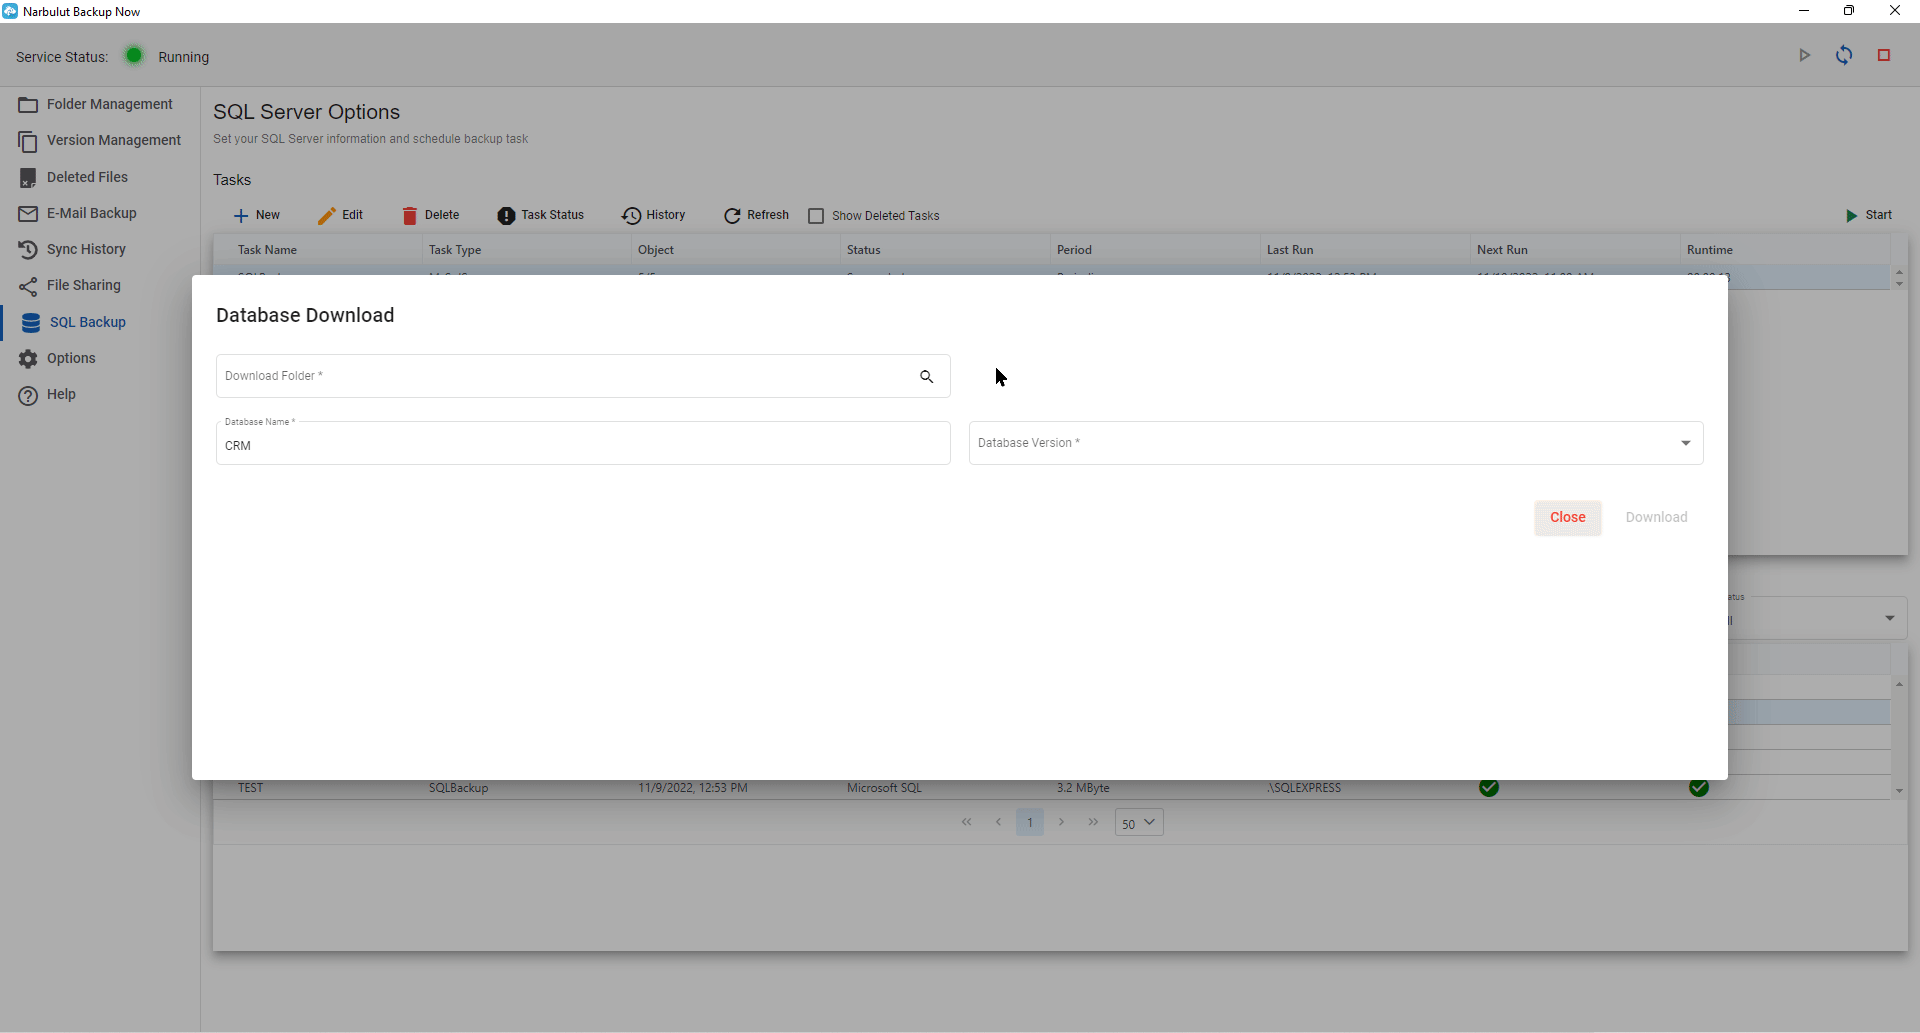Click the SQL Backup database icon

pos(31,322)
